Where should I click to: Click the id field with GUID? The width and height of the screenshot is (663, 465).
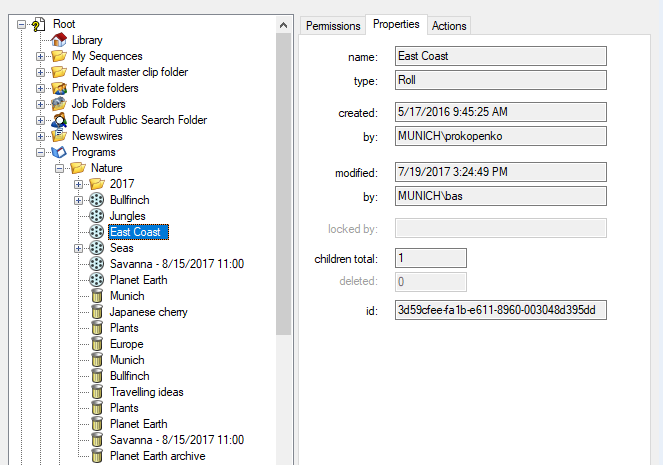(x=501, y=310)
